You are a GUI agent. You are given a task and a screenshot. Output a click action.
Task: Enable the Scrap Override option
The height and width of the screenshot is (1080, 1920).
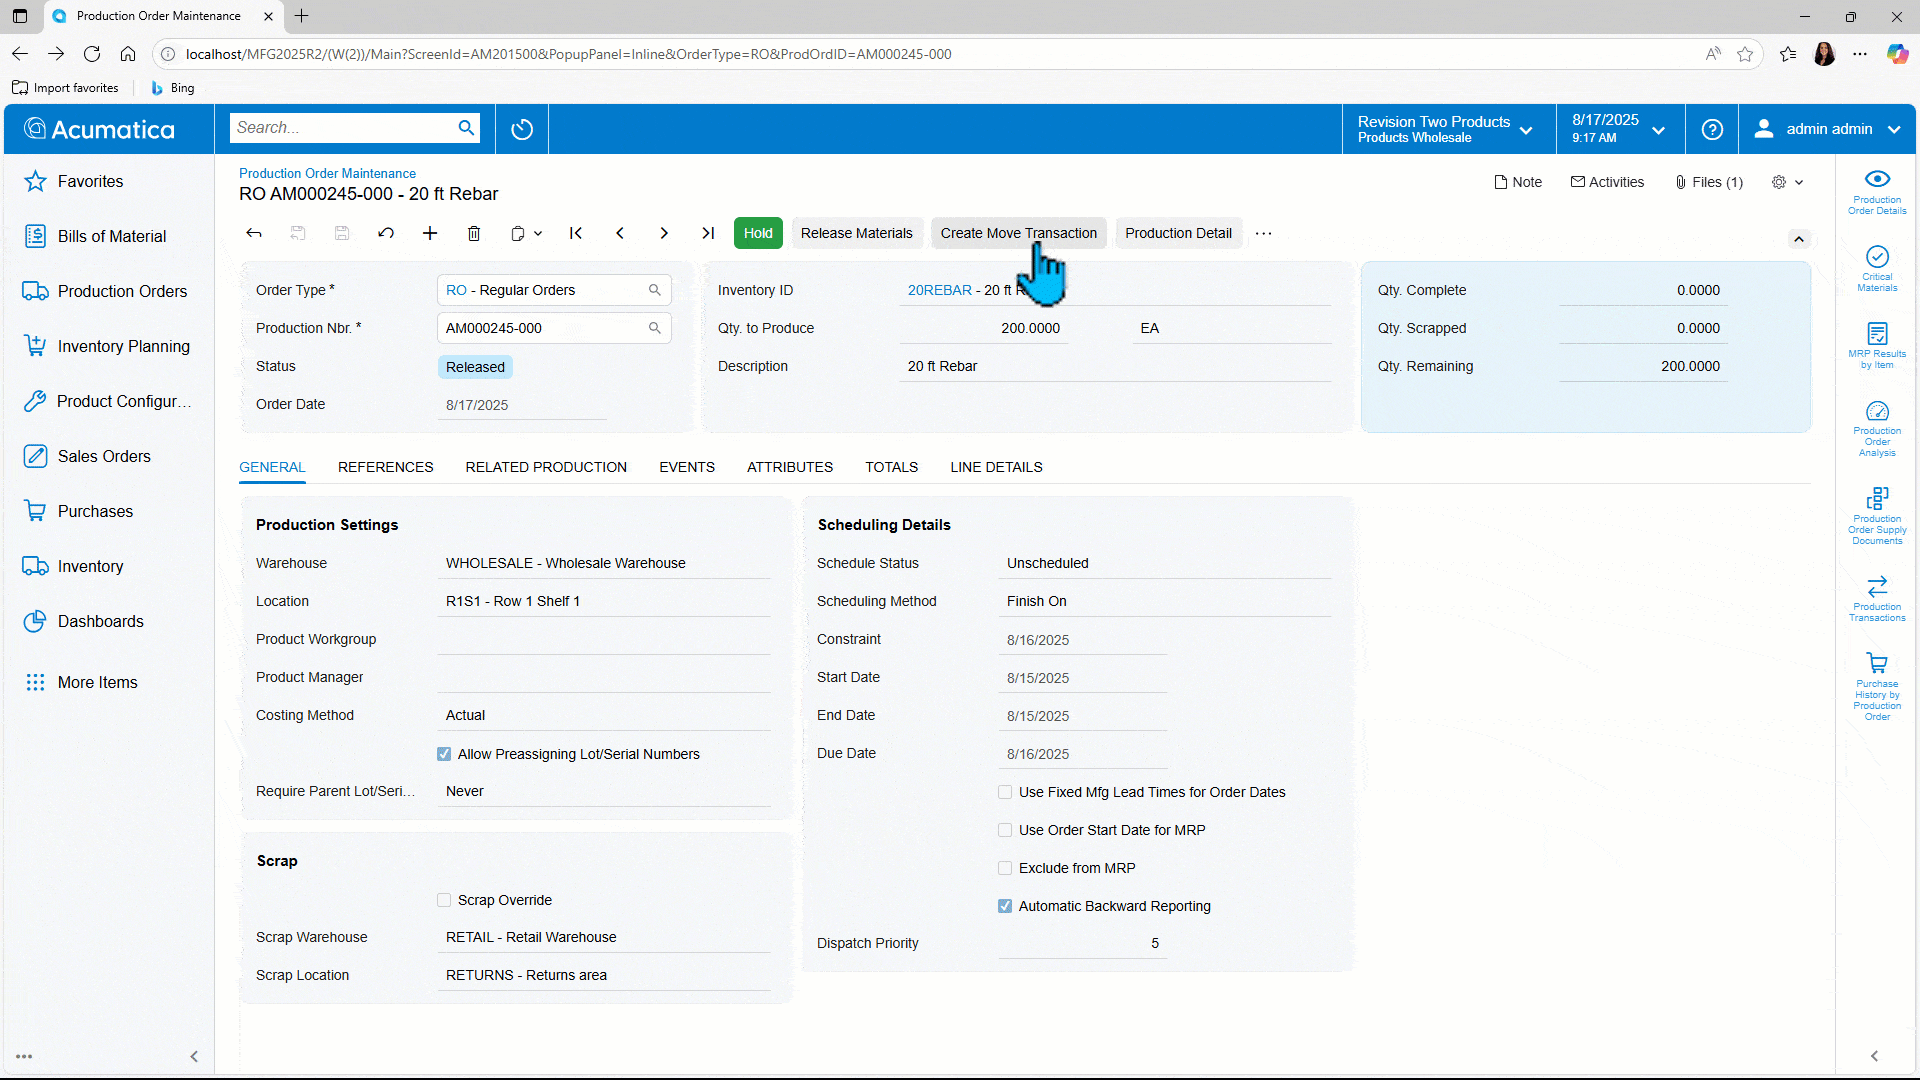tap(443, 900)
